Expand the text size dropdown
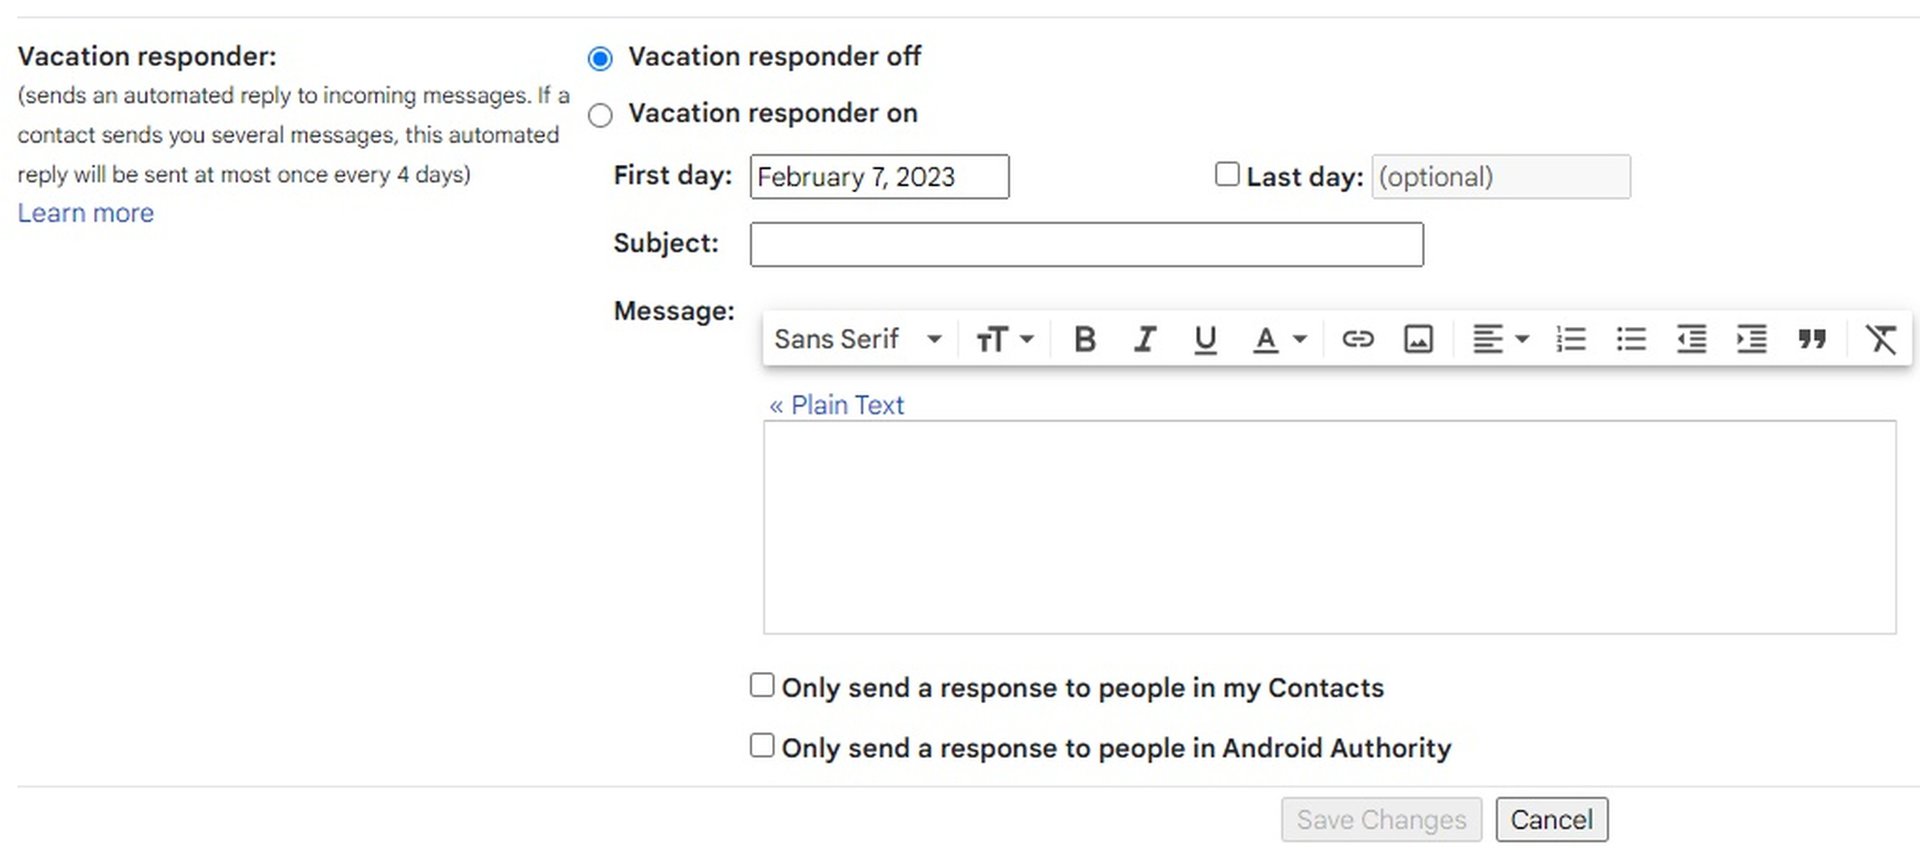This screenshot has width=1920, height=868. pos(1004,340)
